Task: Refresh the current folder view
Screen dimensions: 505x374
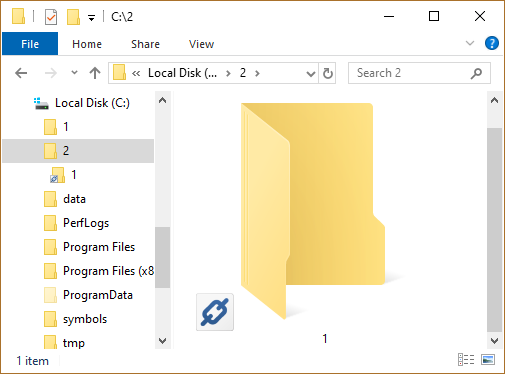Action: pos(327,73)
